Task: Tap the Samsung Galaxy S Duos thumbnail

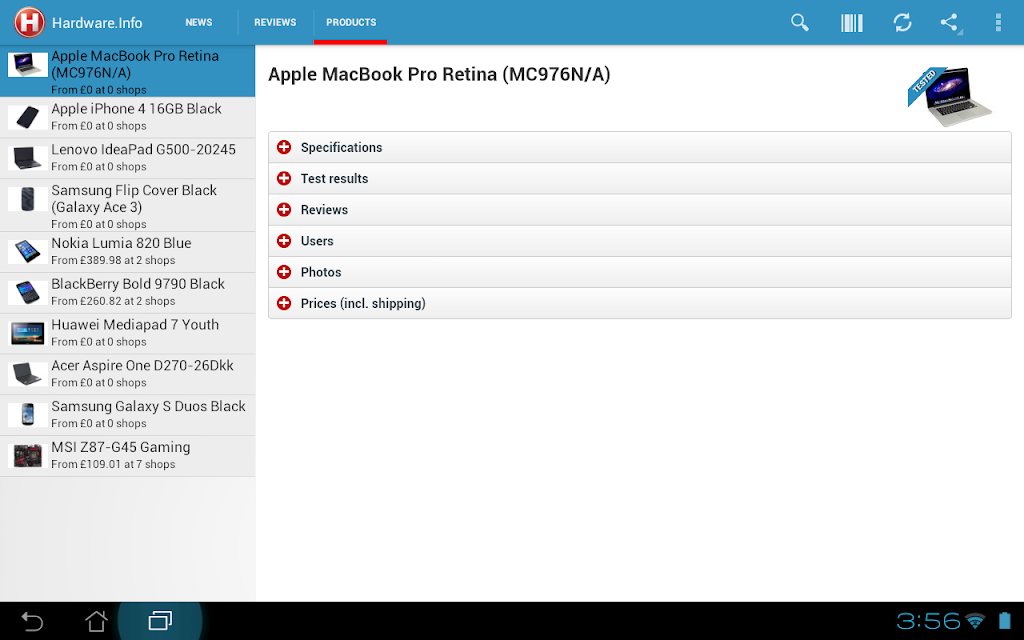Action: pyautogui.click(x=27, y=415)
